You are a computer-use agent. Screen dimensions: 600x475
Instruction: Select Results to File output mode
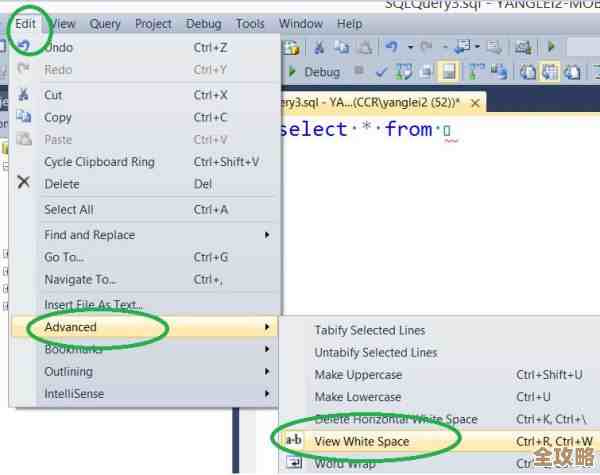click(x=572, y=72)
